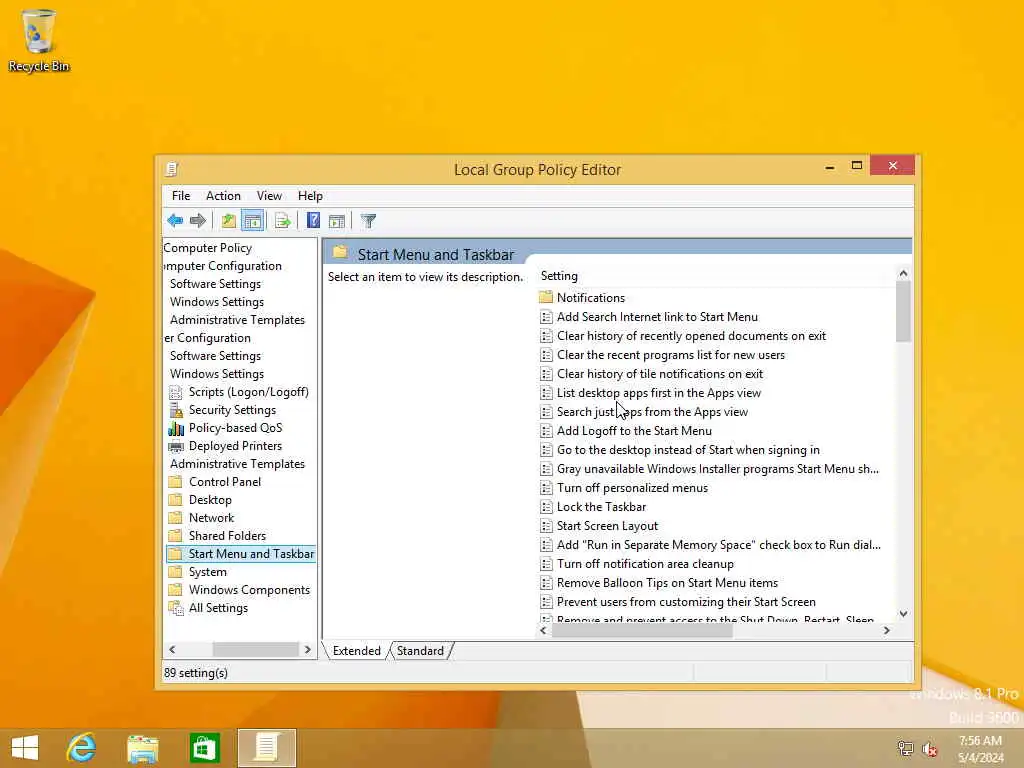The width and height of the screenshot is (1024, 768).
Task: Click the settings list horizontal scroll right arrow
Action: pos(886,630)
